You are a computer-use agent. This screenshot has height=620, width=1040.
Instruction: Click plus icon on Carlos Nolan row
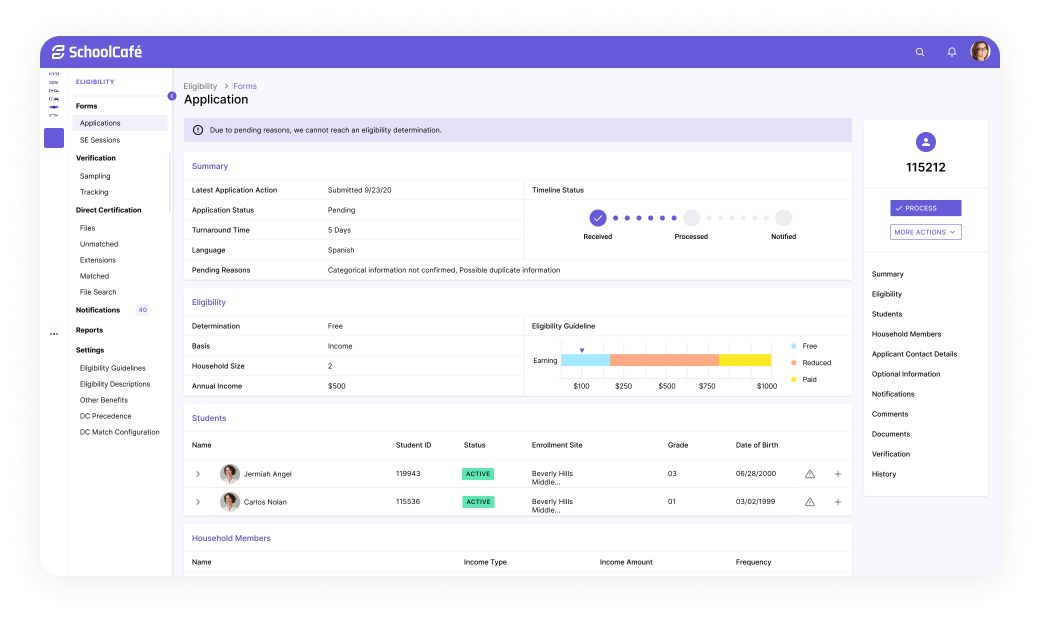pyautogui.click(x=838, y=502)
